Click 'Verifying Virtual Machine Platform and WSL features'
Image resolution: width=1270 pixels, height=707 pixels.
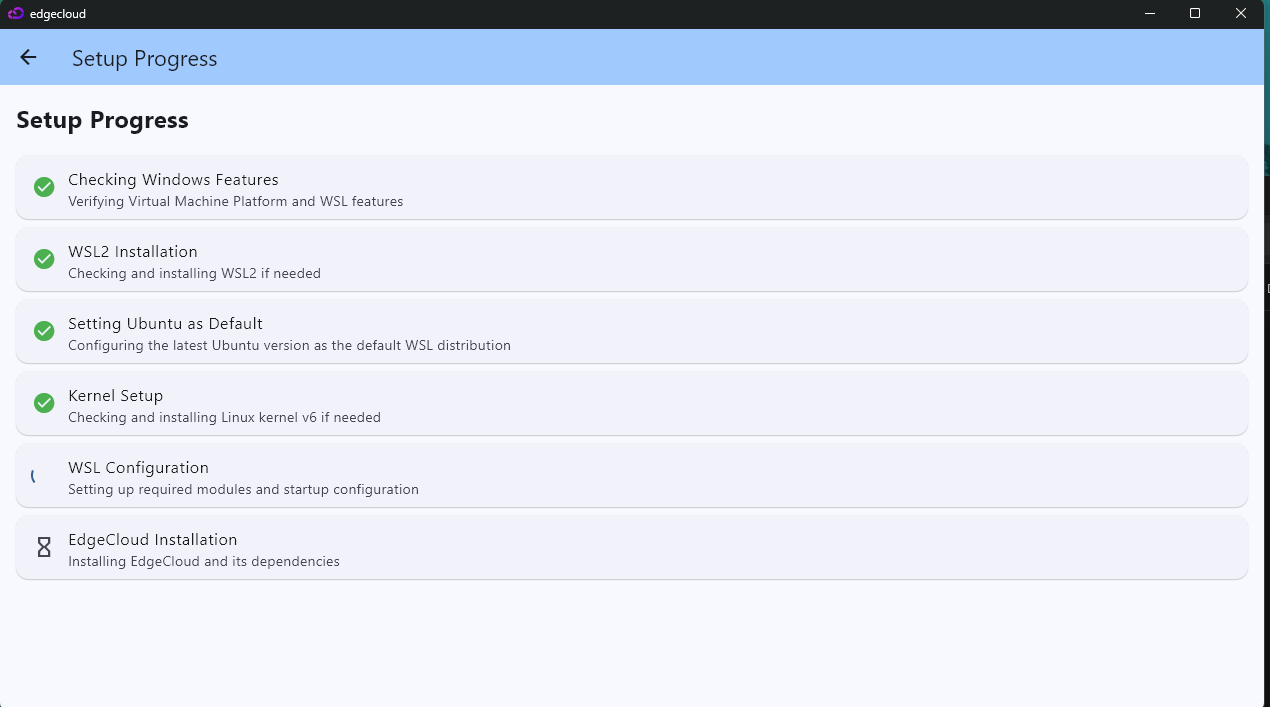point(235,201)
